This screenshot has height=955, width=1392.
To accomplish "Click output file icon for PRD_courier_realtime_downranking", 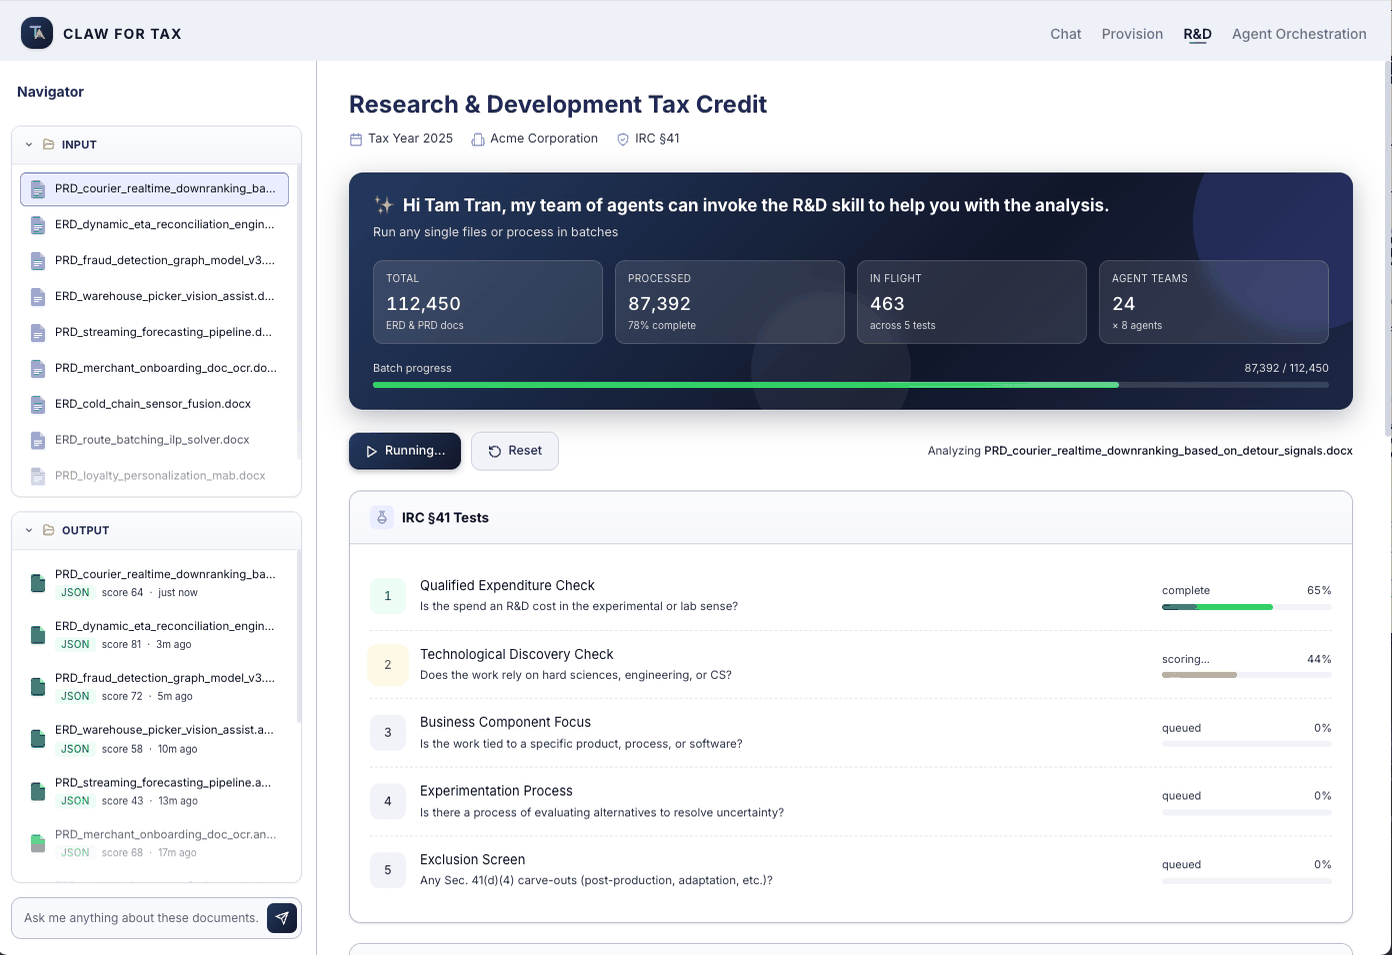I will [x=38, y=583].
